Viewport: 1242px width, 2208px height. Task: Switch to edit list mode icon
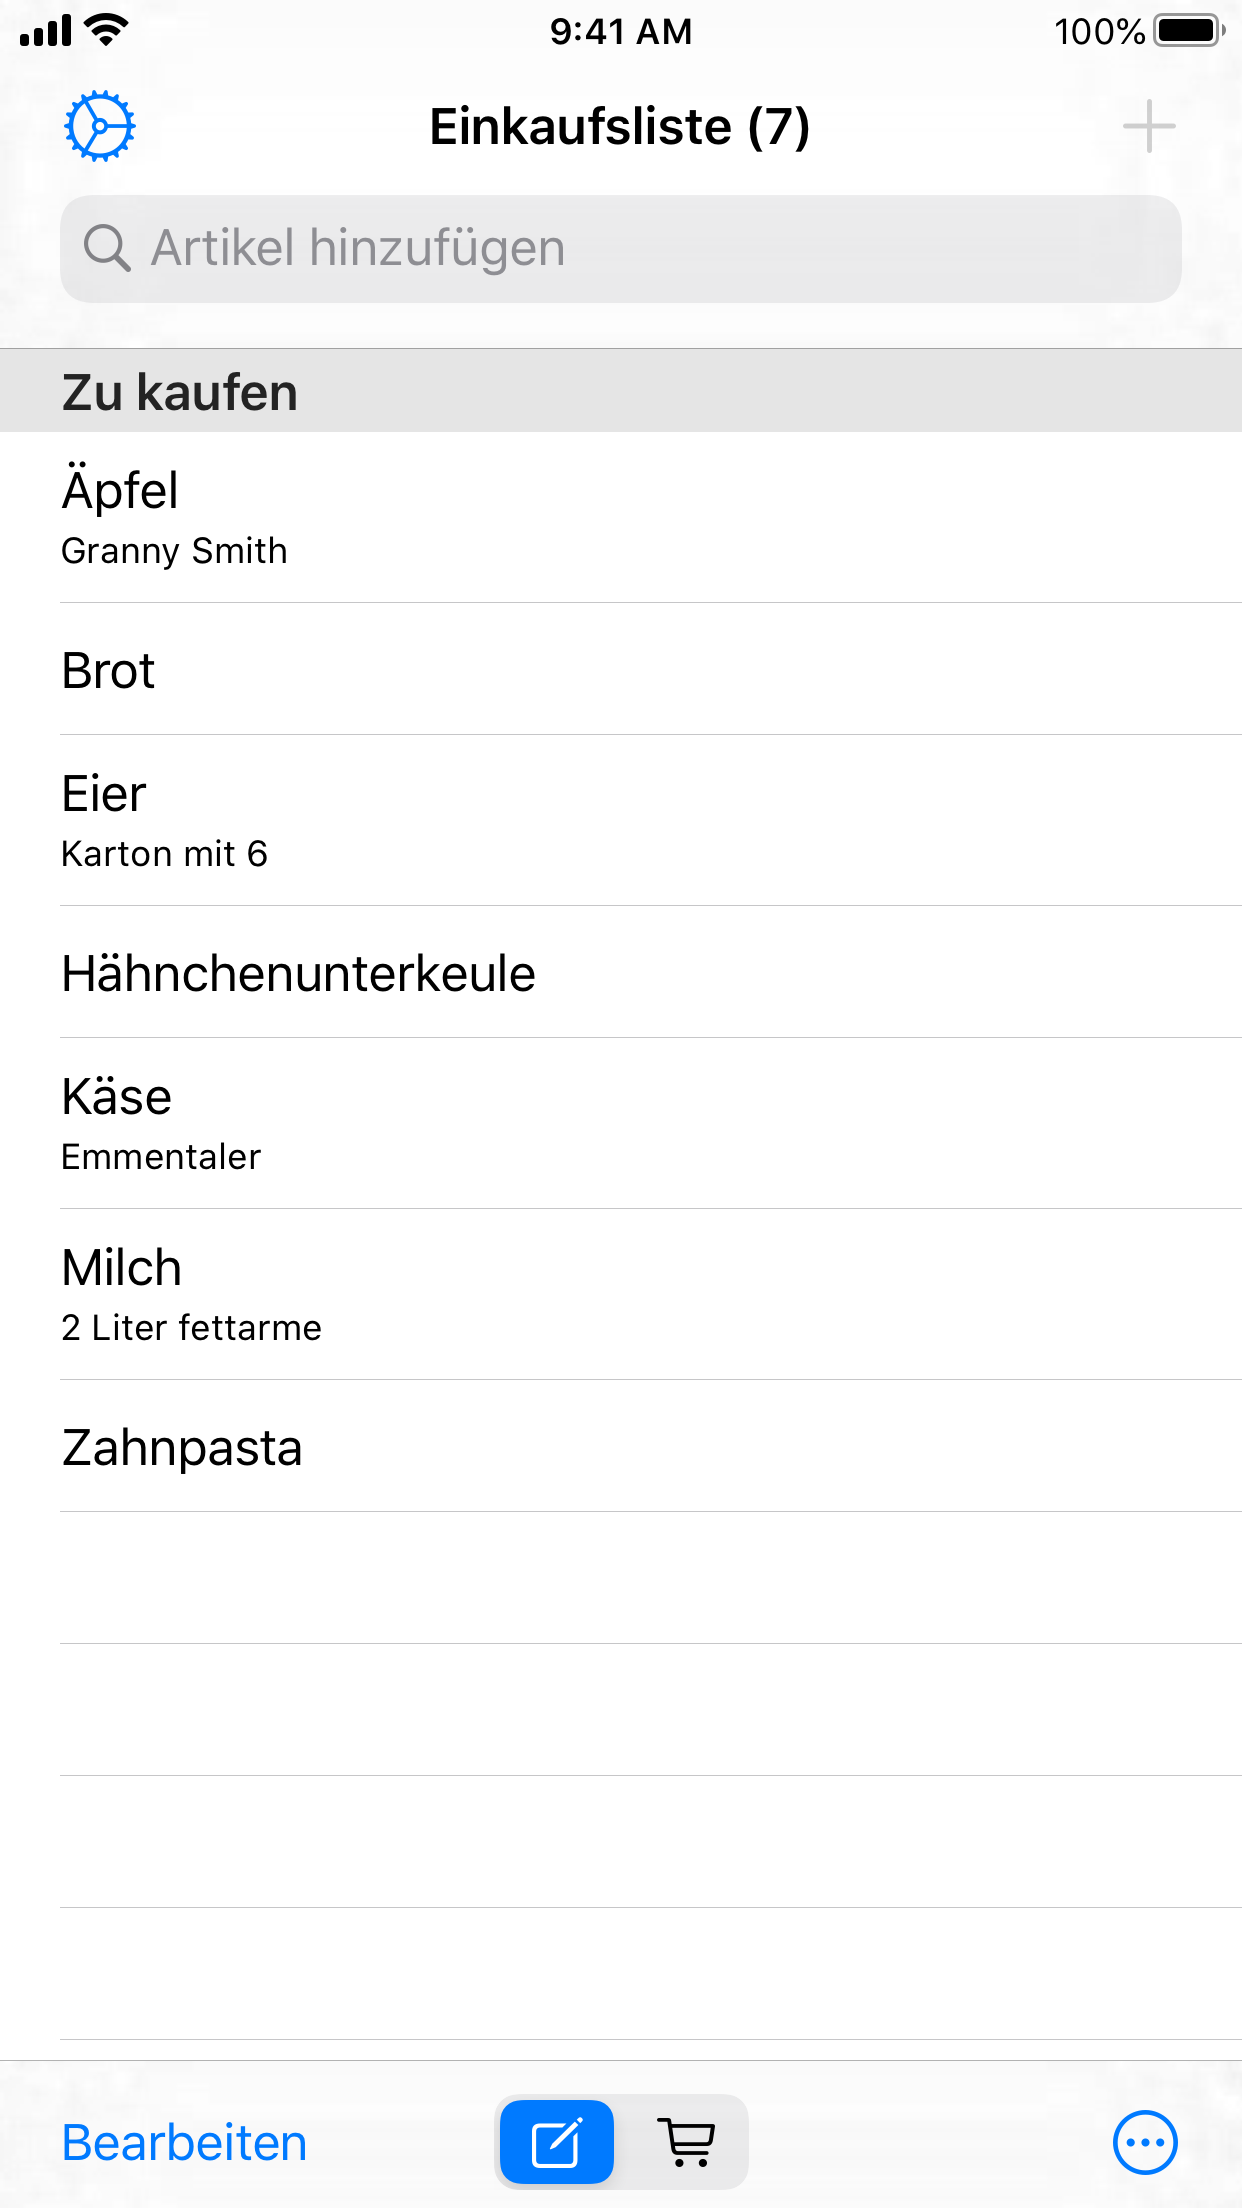point(557,2142)
